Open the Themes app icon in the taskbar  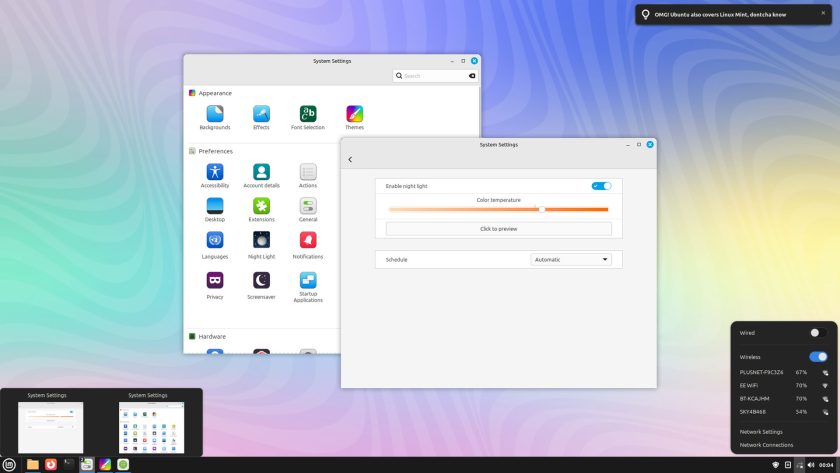pos(105,464)
